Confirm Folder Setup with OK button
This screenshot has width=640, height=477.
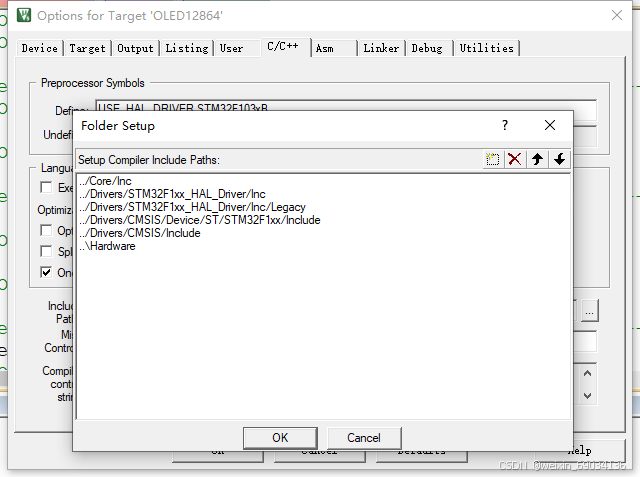[x=280, y=438]
